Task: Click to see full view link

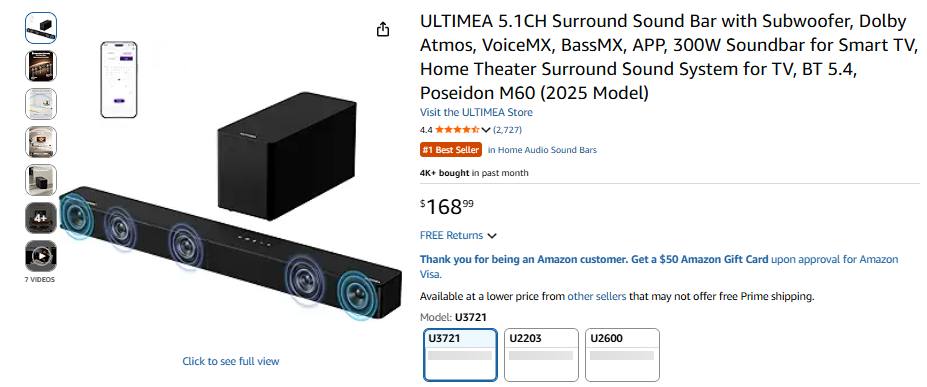Action: 231,361
